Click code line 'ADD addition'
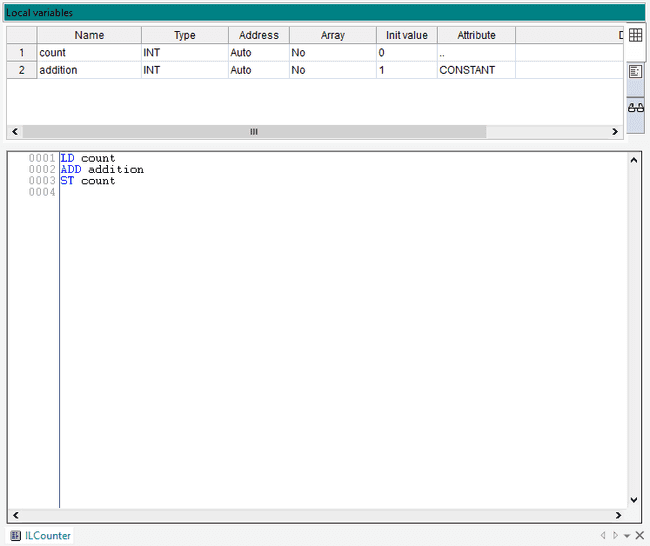Screen dimensions: 650x546 102,170
